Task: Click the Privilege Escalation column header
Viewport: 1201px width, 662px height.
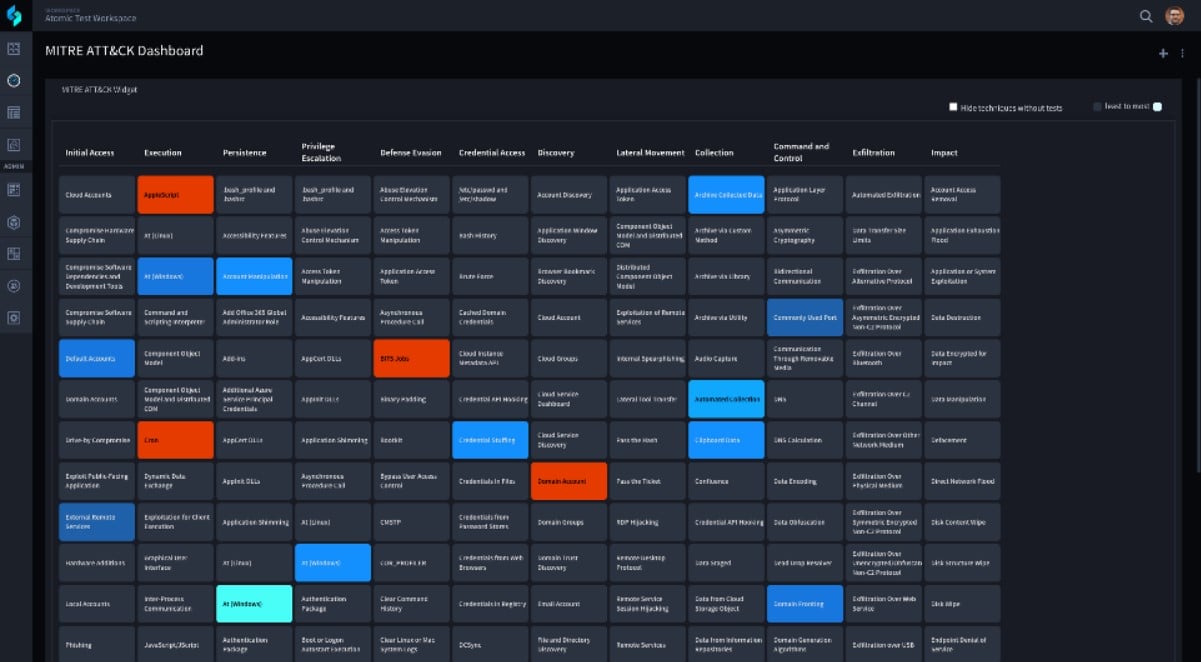Action: point(321,152)
